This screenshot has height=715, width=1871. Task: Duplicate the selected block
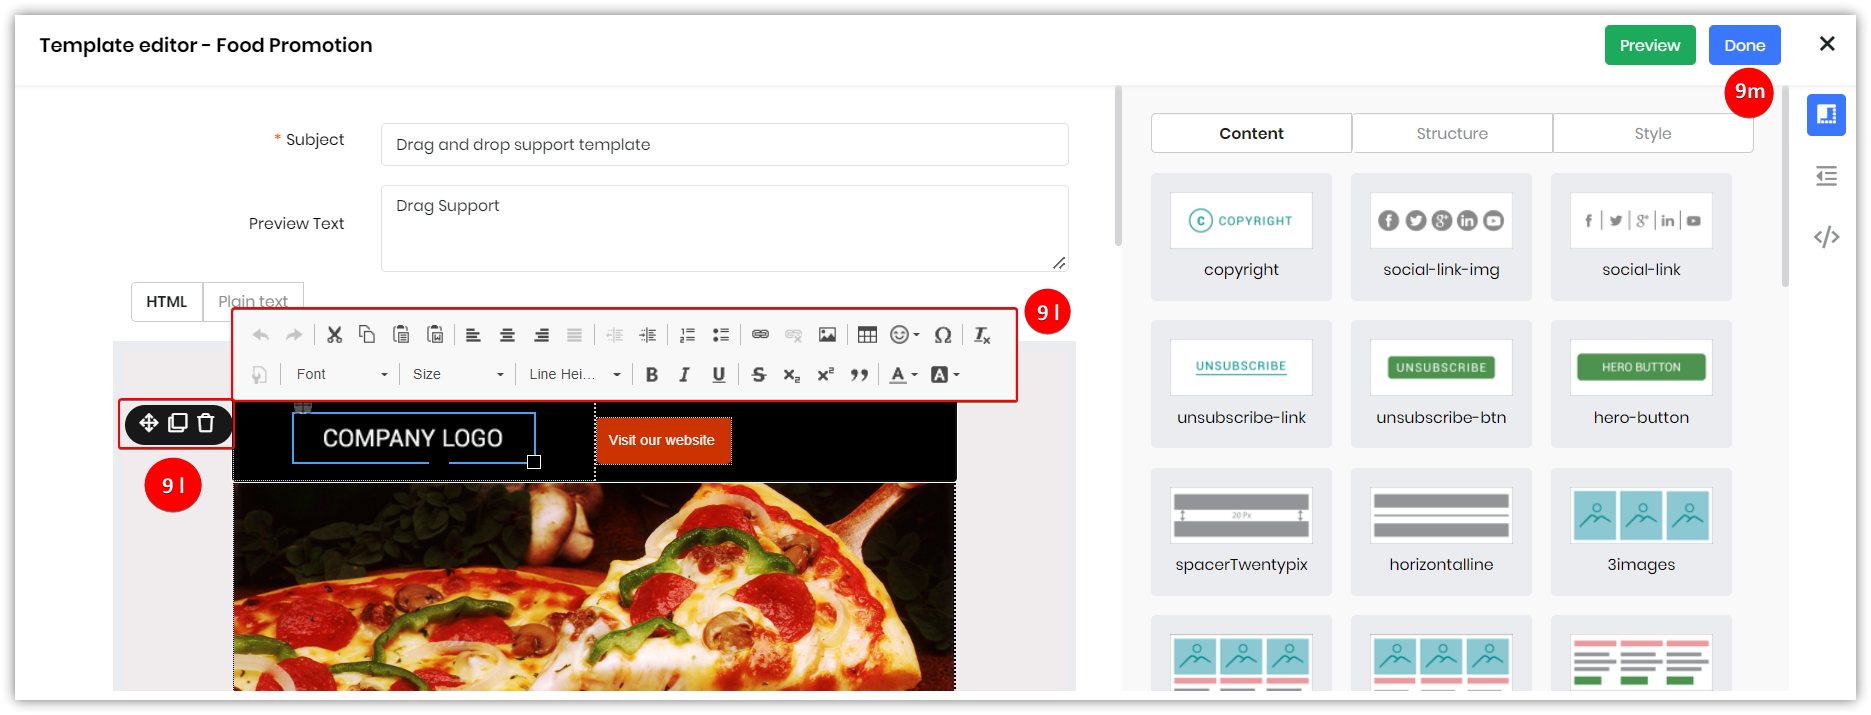(x=178, y=423)
